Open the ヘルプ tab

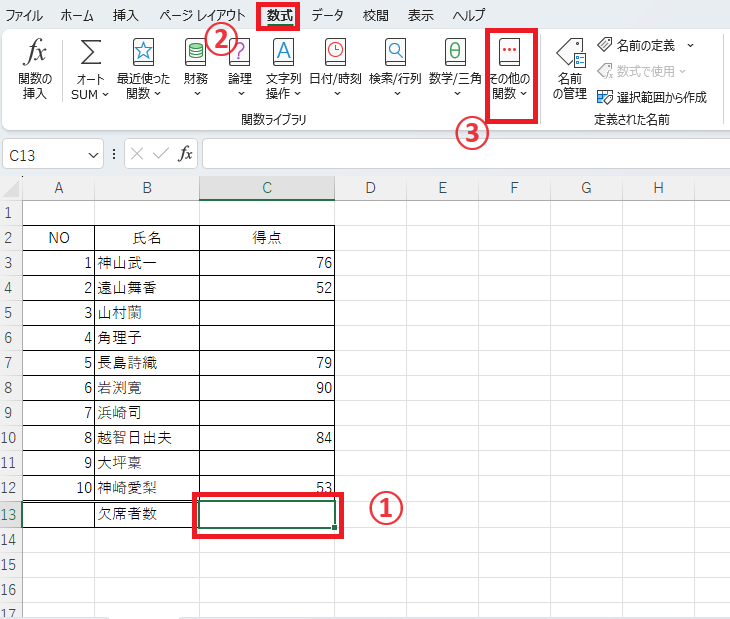click(469, 15)
